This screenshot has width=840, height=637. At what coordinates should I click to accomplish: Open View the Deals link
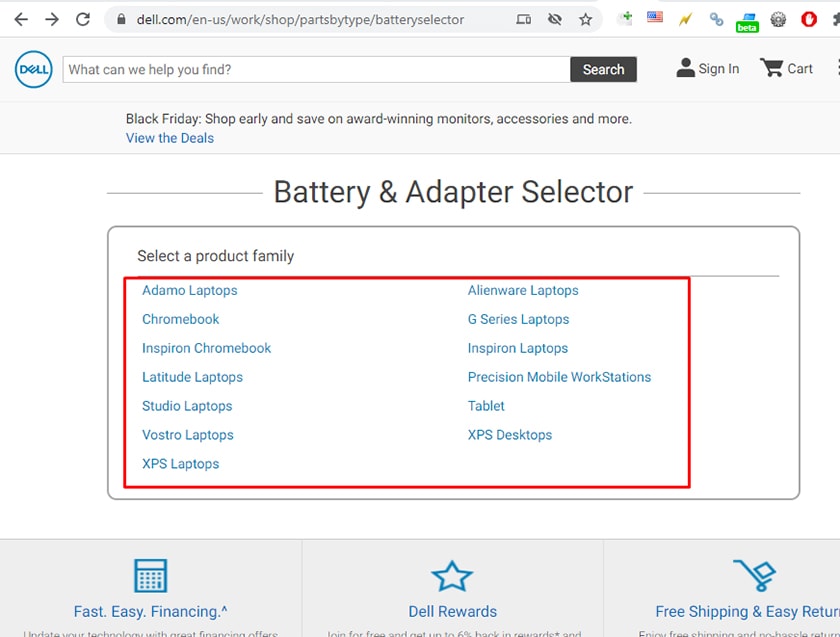coord(169,138)
